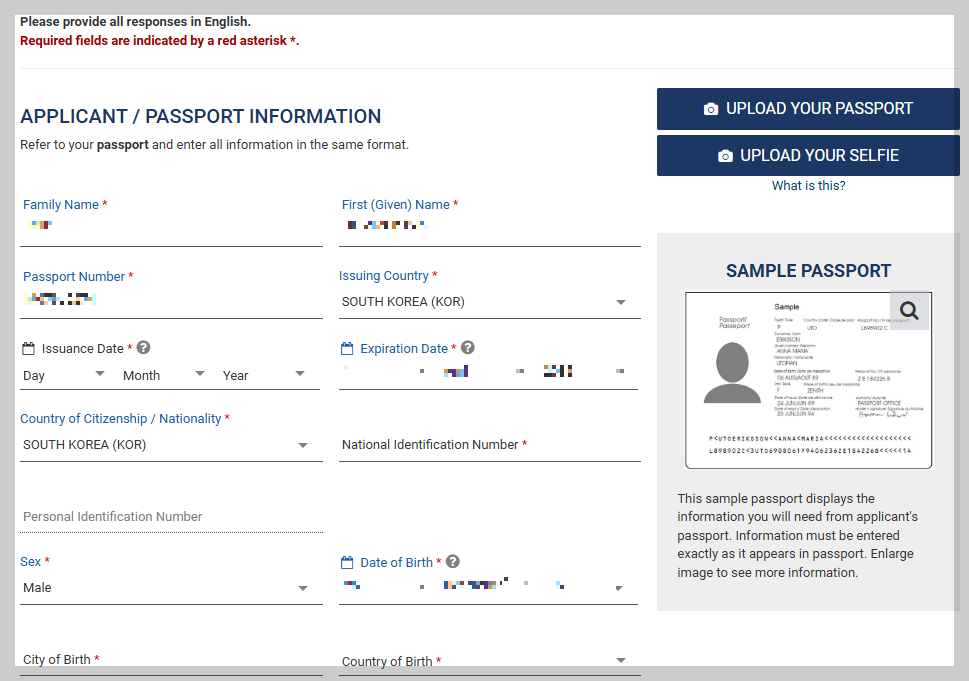The height and width of the screenshot is (681, 969).
Task: Open the Country of Citizenship / Nationality dropdown
Action: [x=171, y=445]
